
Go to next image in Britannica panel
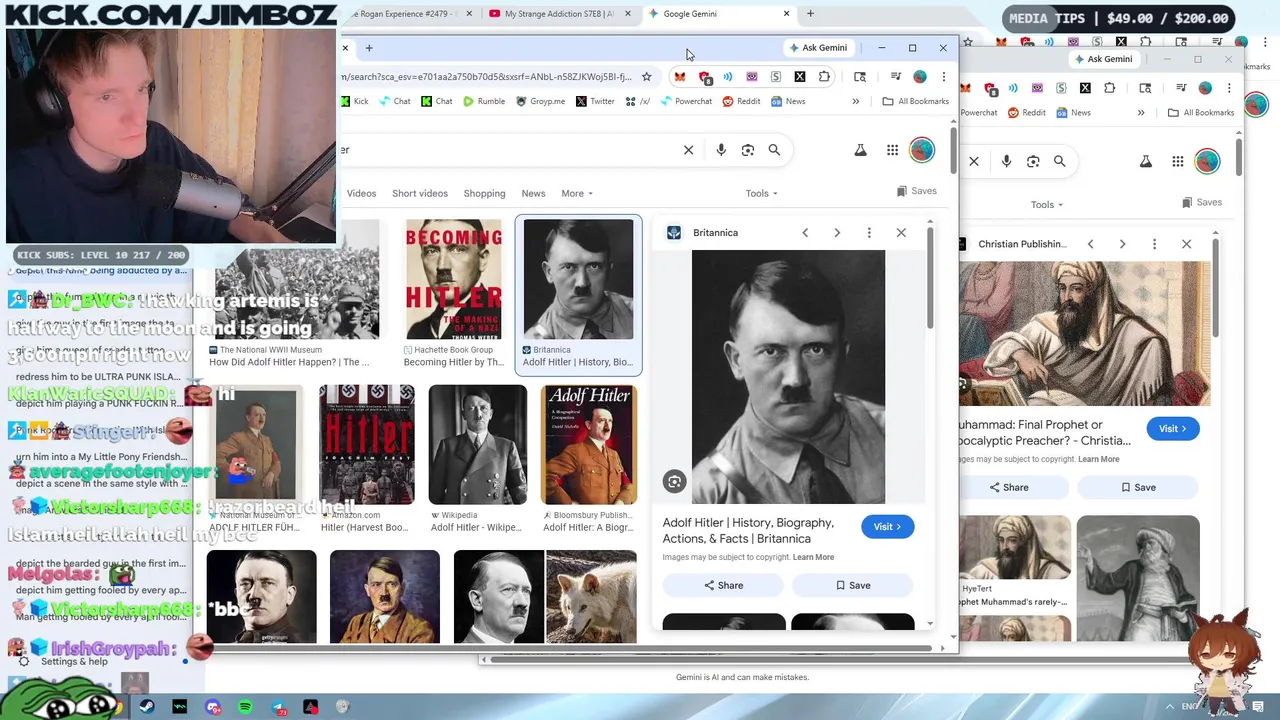pos(837,233)
